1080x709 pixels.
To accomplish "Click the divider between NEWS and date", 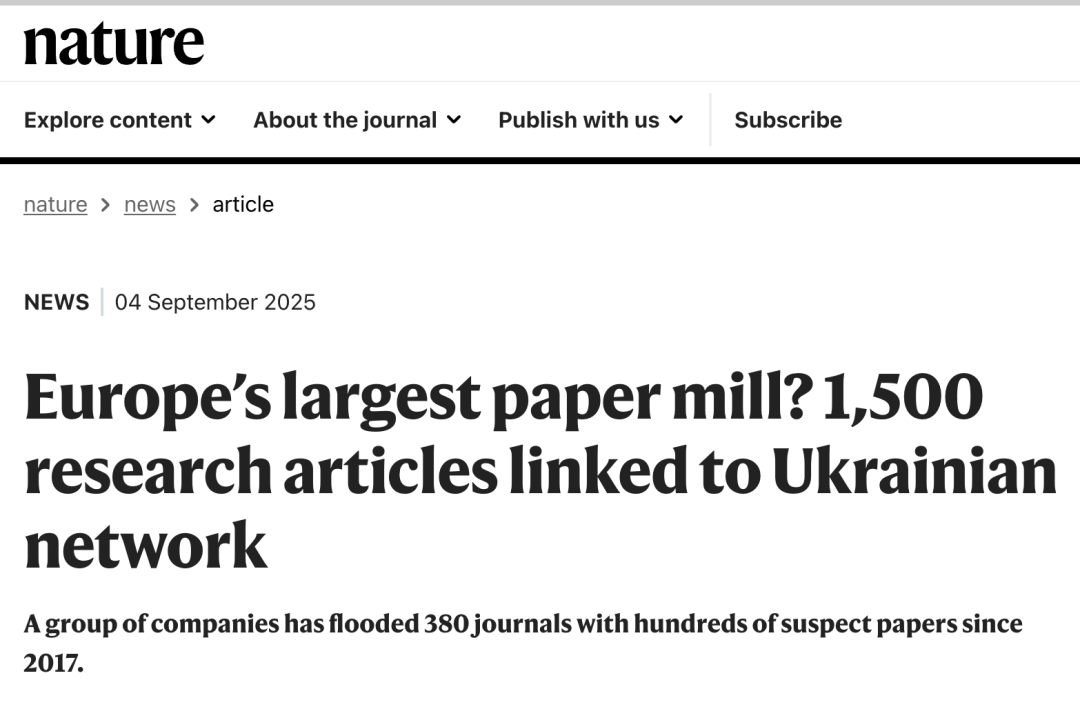I will (x=102, y=302).
